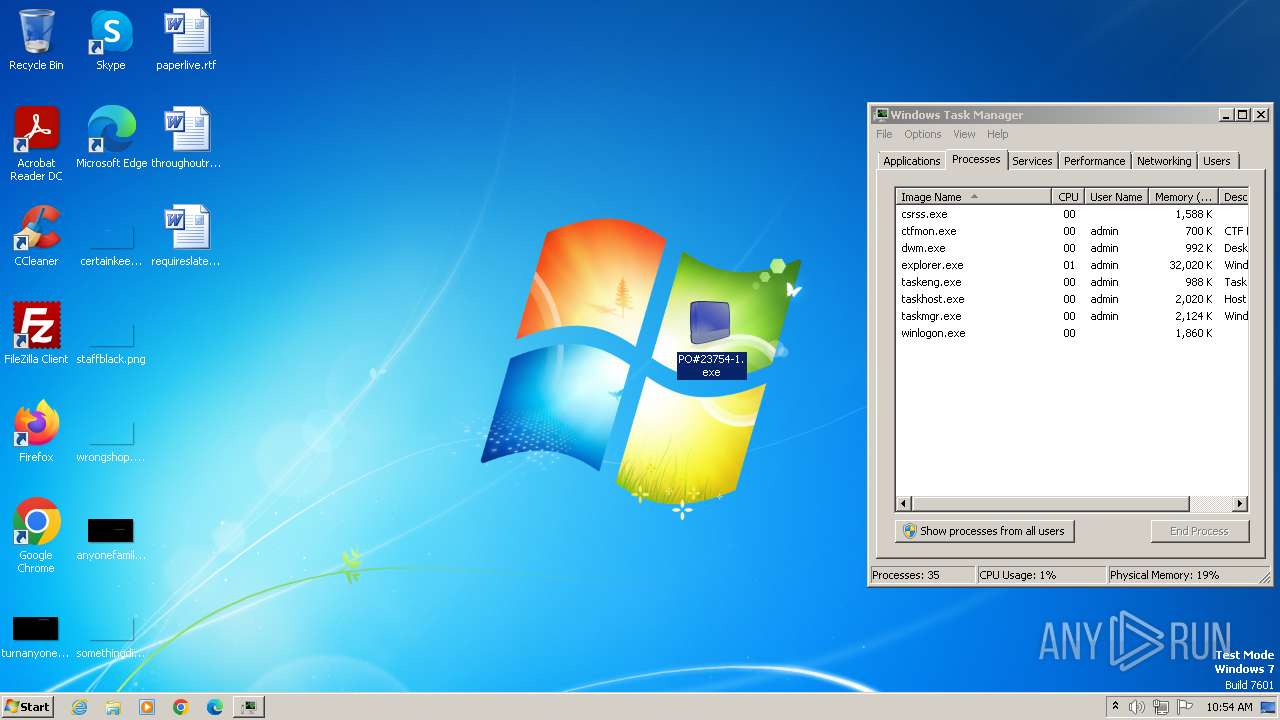Image resolution: width=1280 pixels, height=720 pixels.
Task: Open the FileZilla Client shortcut
Action: coord(36,334)
